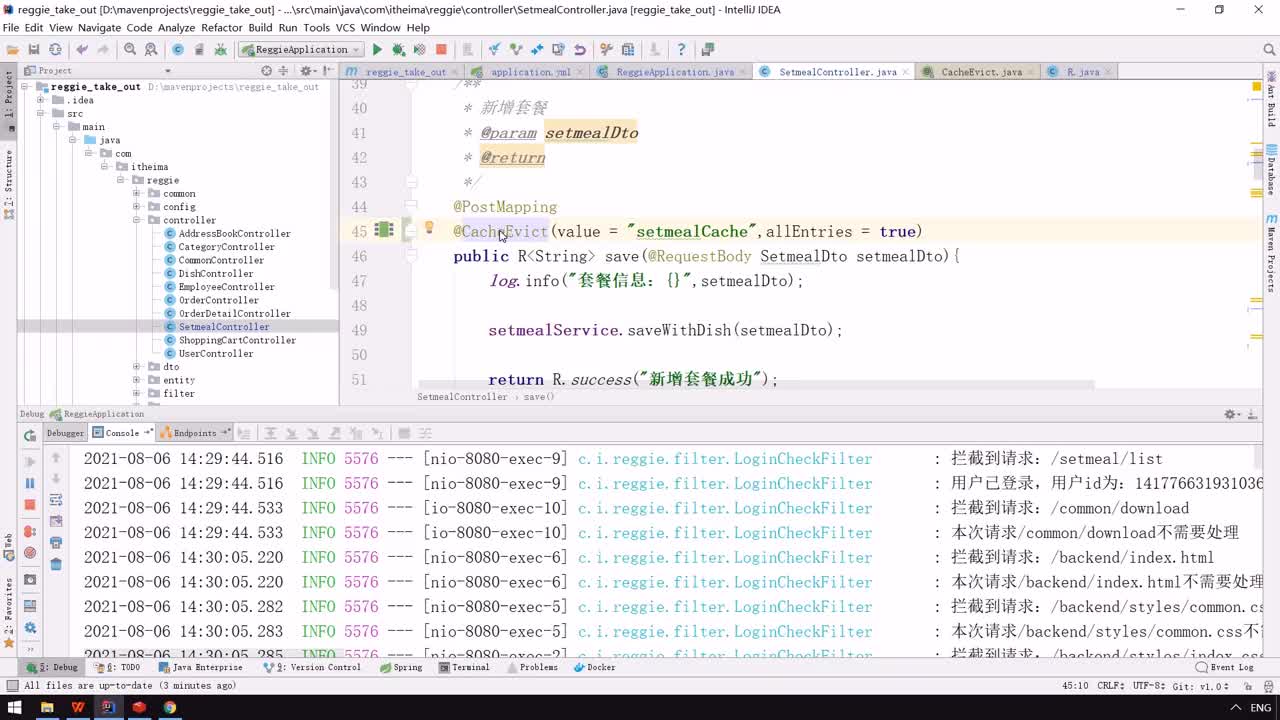Screen dimensions: 1280x720
Task: Open the Terminal tool window
Action: point(464,667)
